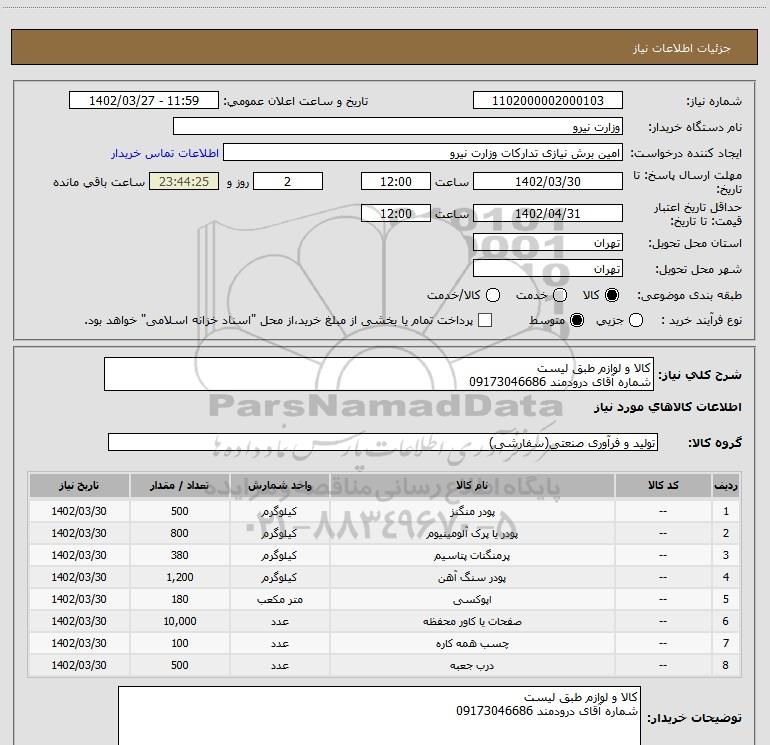Click the اطلاعات کالاهای مورد نیاز heading
Screen dimensions: 770x745
coord(667,407)
